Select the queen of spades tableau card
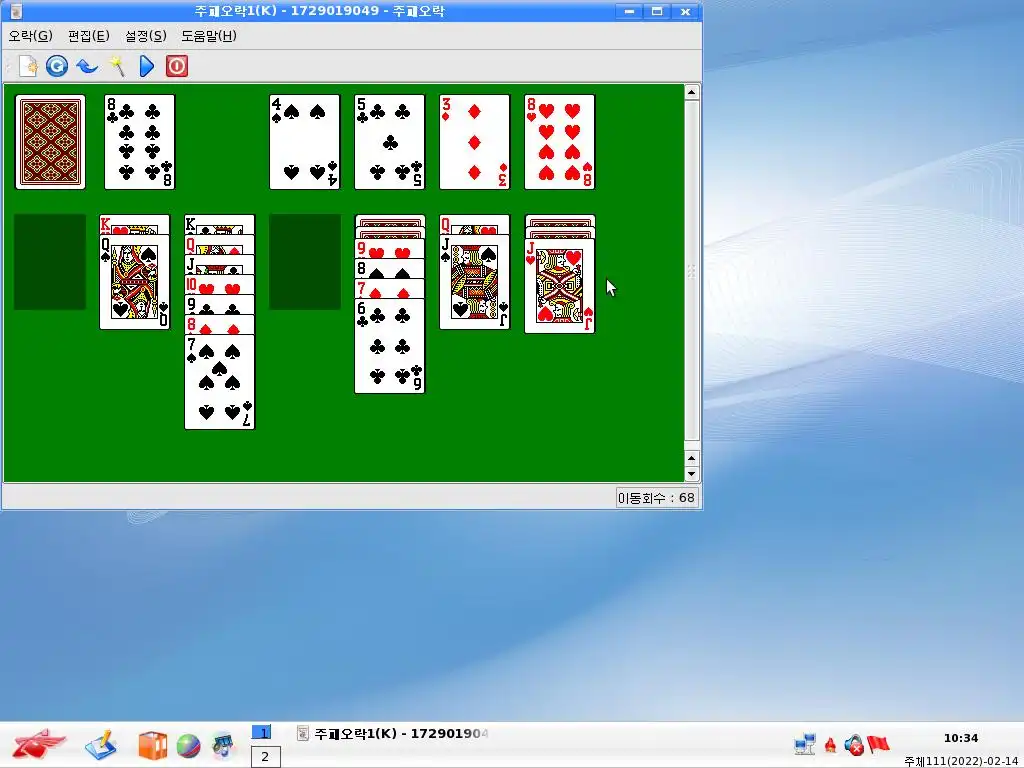The image size is (1024, 768). point(135,281)
